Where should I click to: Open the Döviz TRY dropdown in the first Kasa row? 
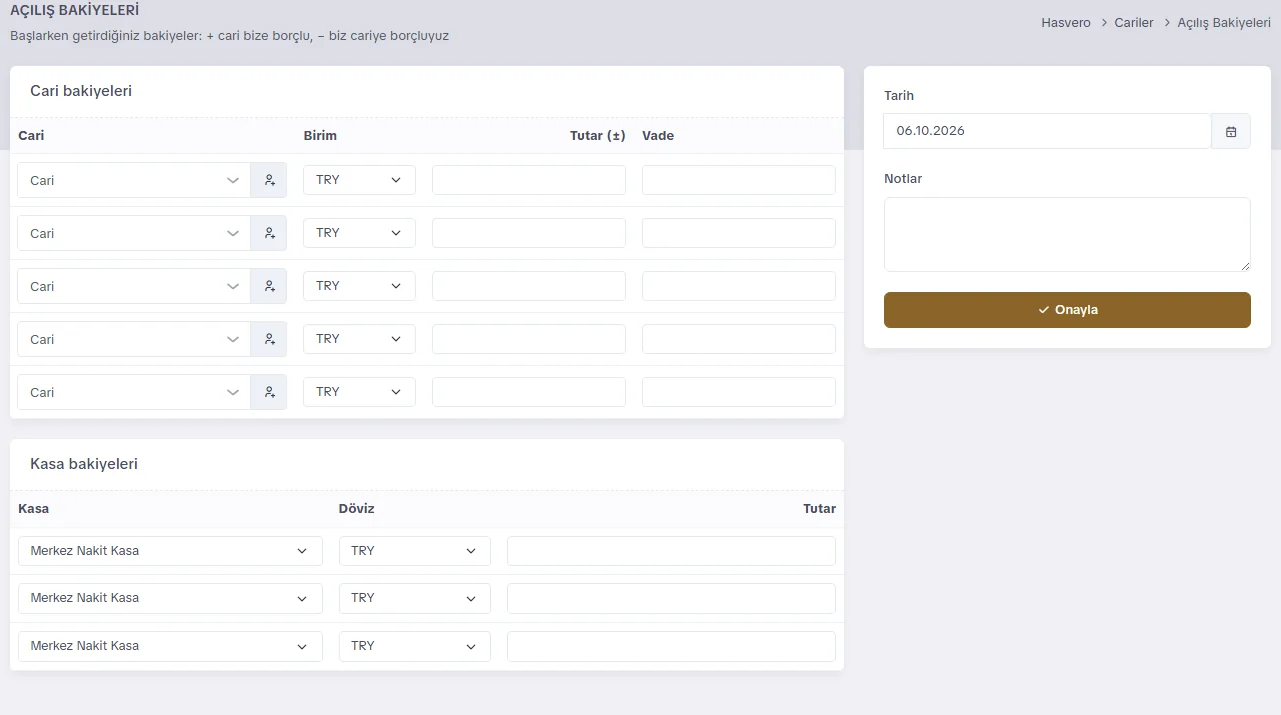pos(415,551)
